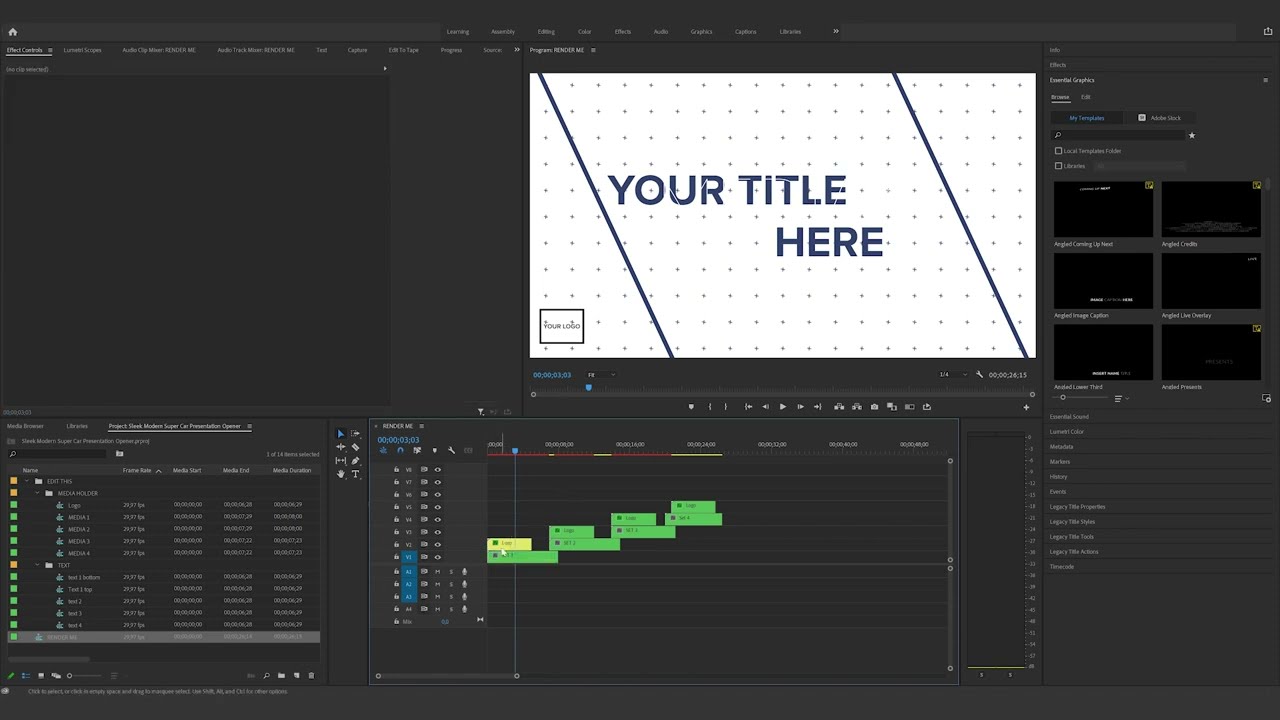
Task: Toggle snap in timeline magnet icon
Action: pyautogui.click(x=400, y=450)
